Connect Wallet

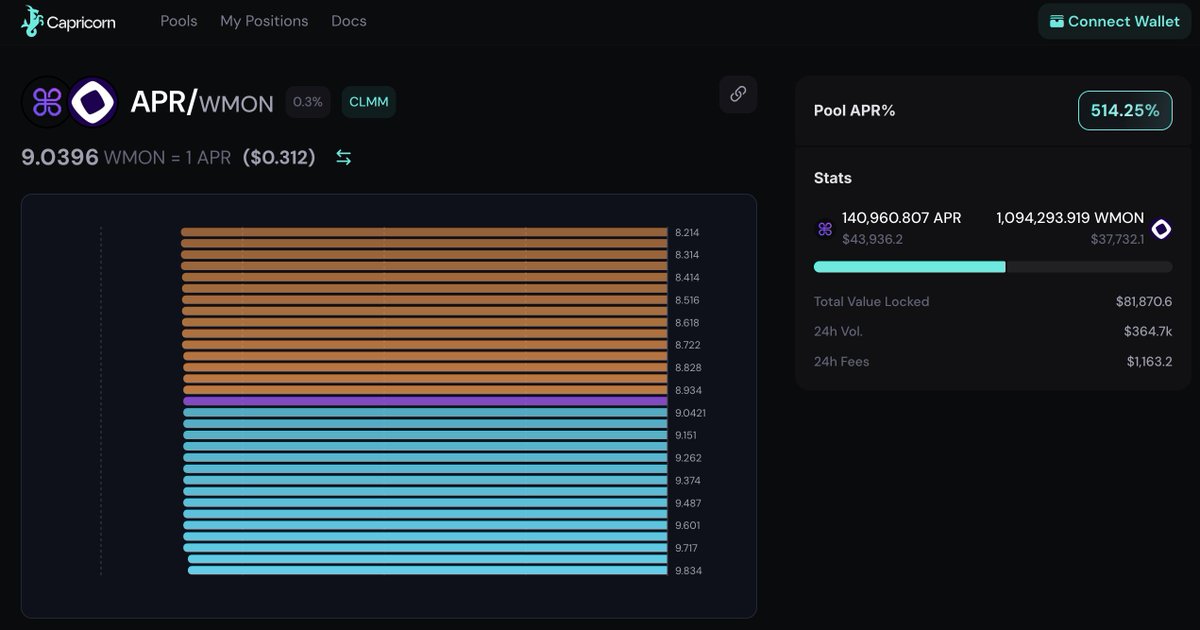pyautogui.click(x=1114, y=21)
